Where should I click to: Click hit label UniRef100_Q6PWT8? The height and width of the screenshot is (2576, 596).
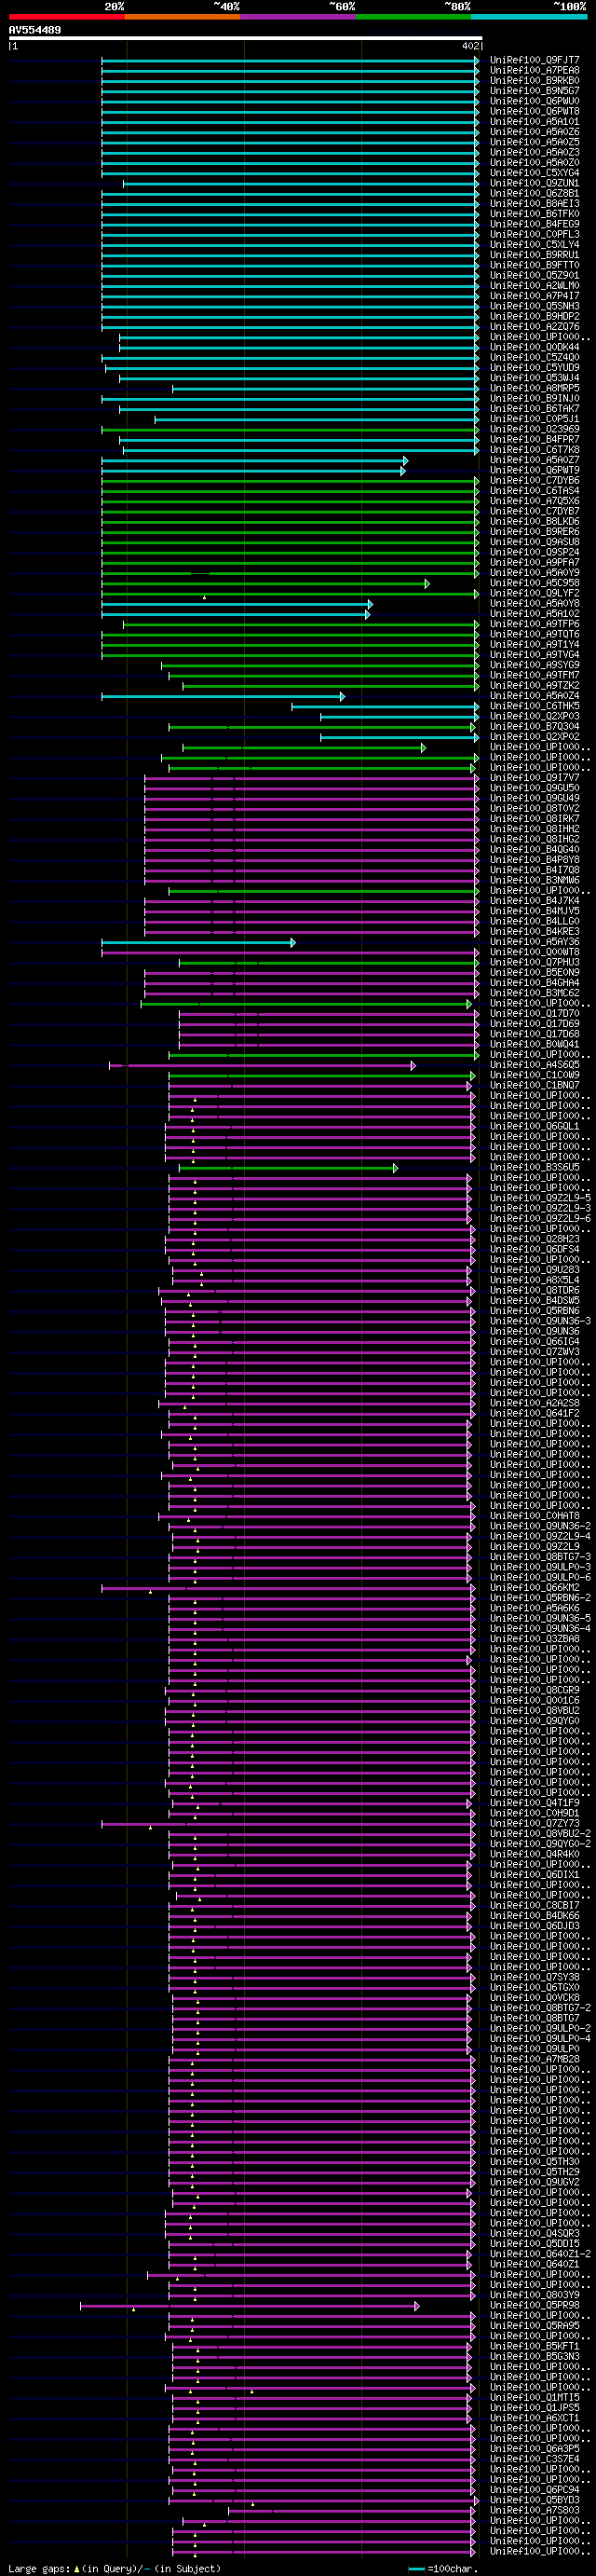(534, 111)
